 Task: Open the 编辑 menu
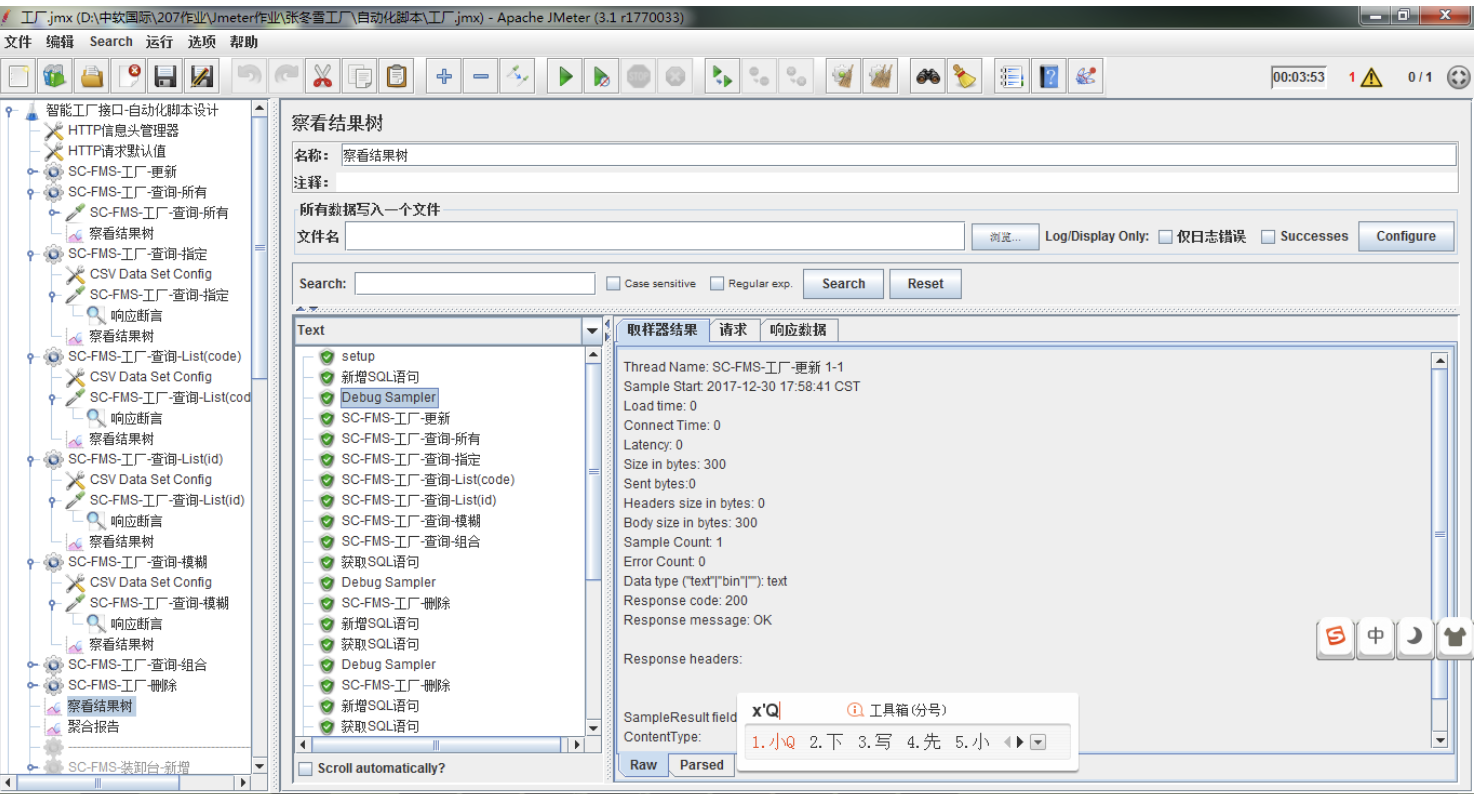point(60,42)
